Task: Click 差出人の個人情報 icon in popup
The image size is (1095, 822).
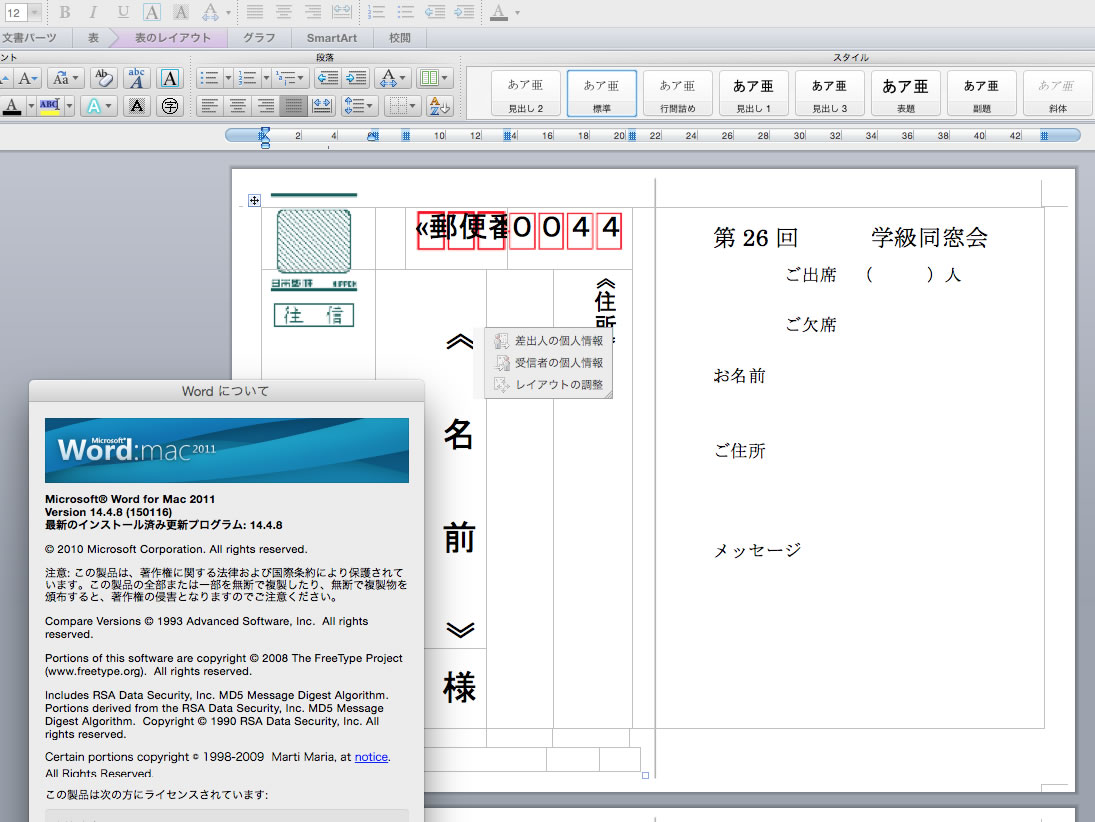Action: pos(501,341)
